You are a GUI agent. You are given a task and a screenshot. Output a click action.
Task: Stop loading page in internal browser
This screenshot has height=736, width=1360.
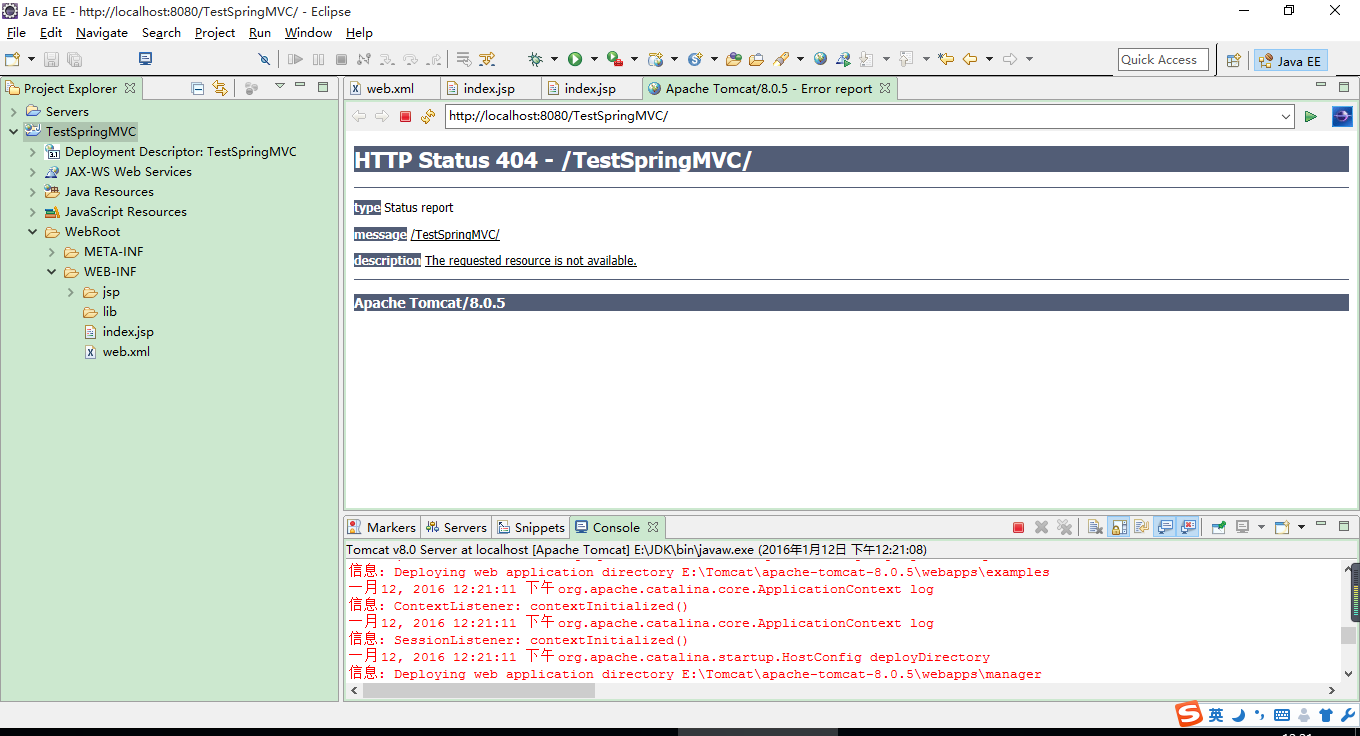click(x=405, y=116)
